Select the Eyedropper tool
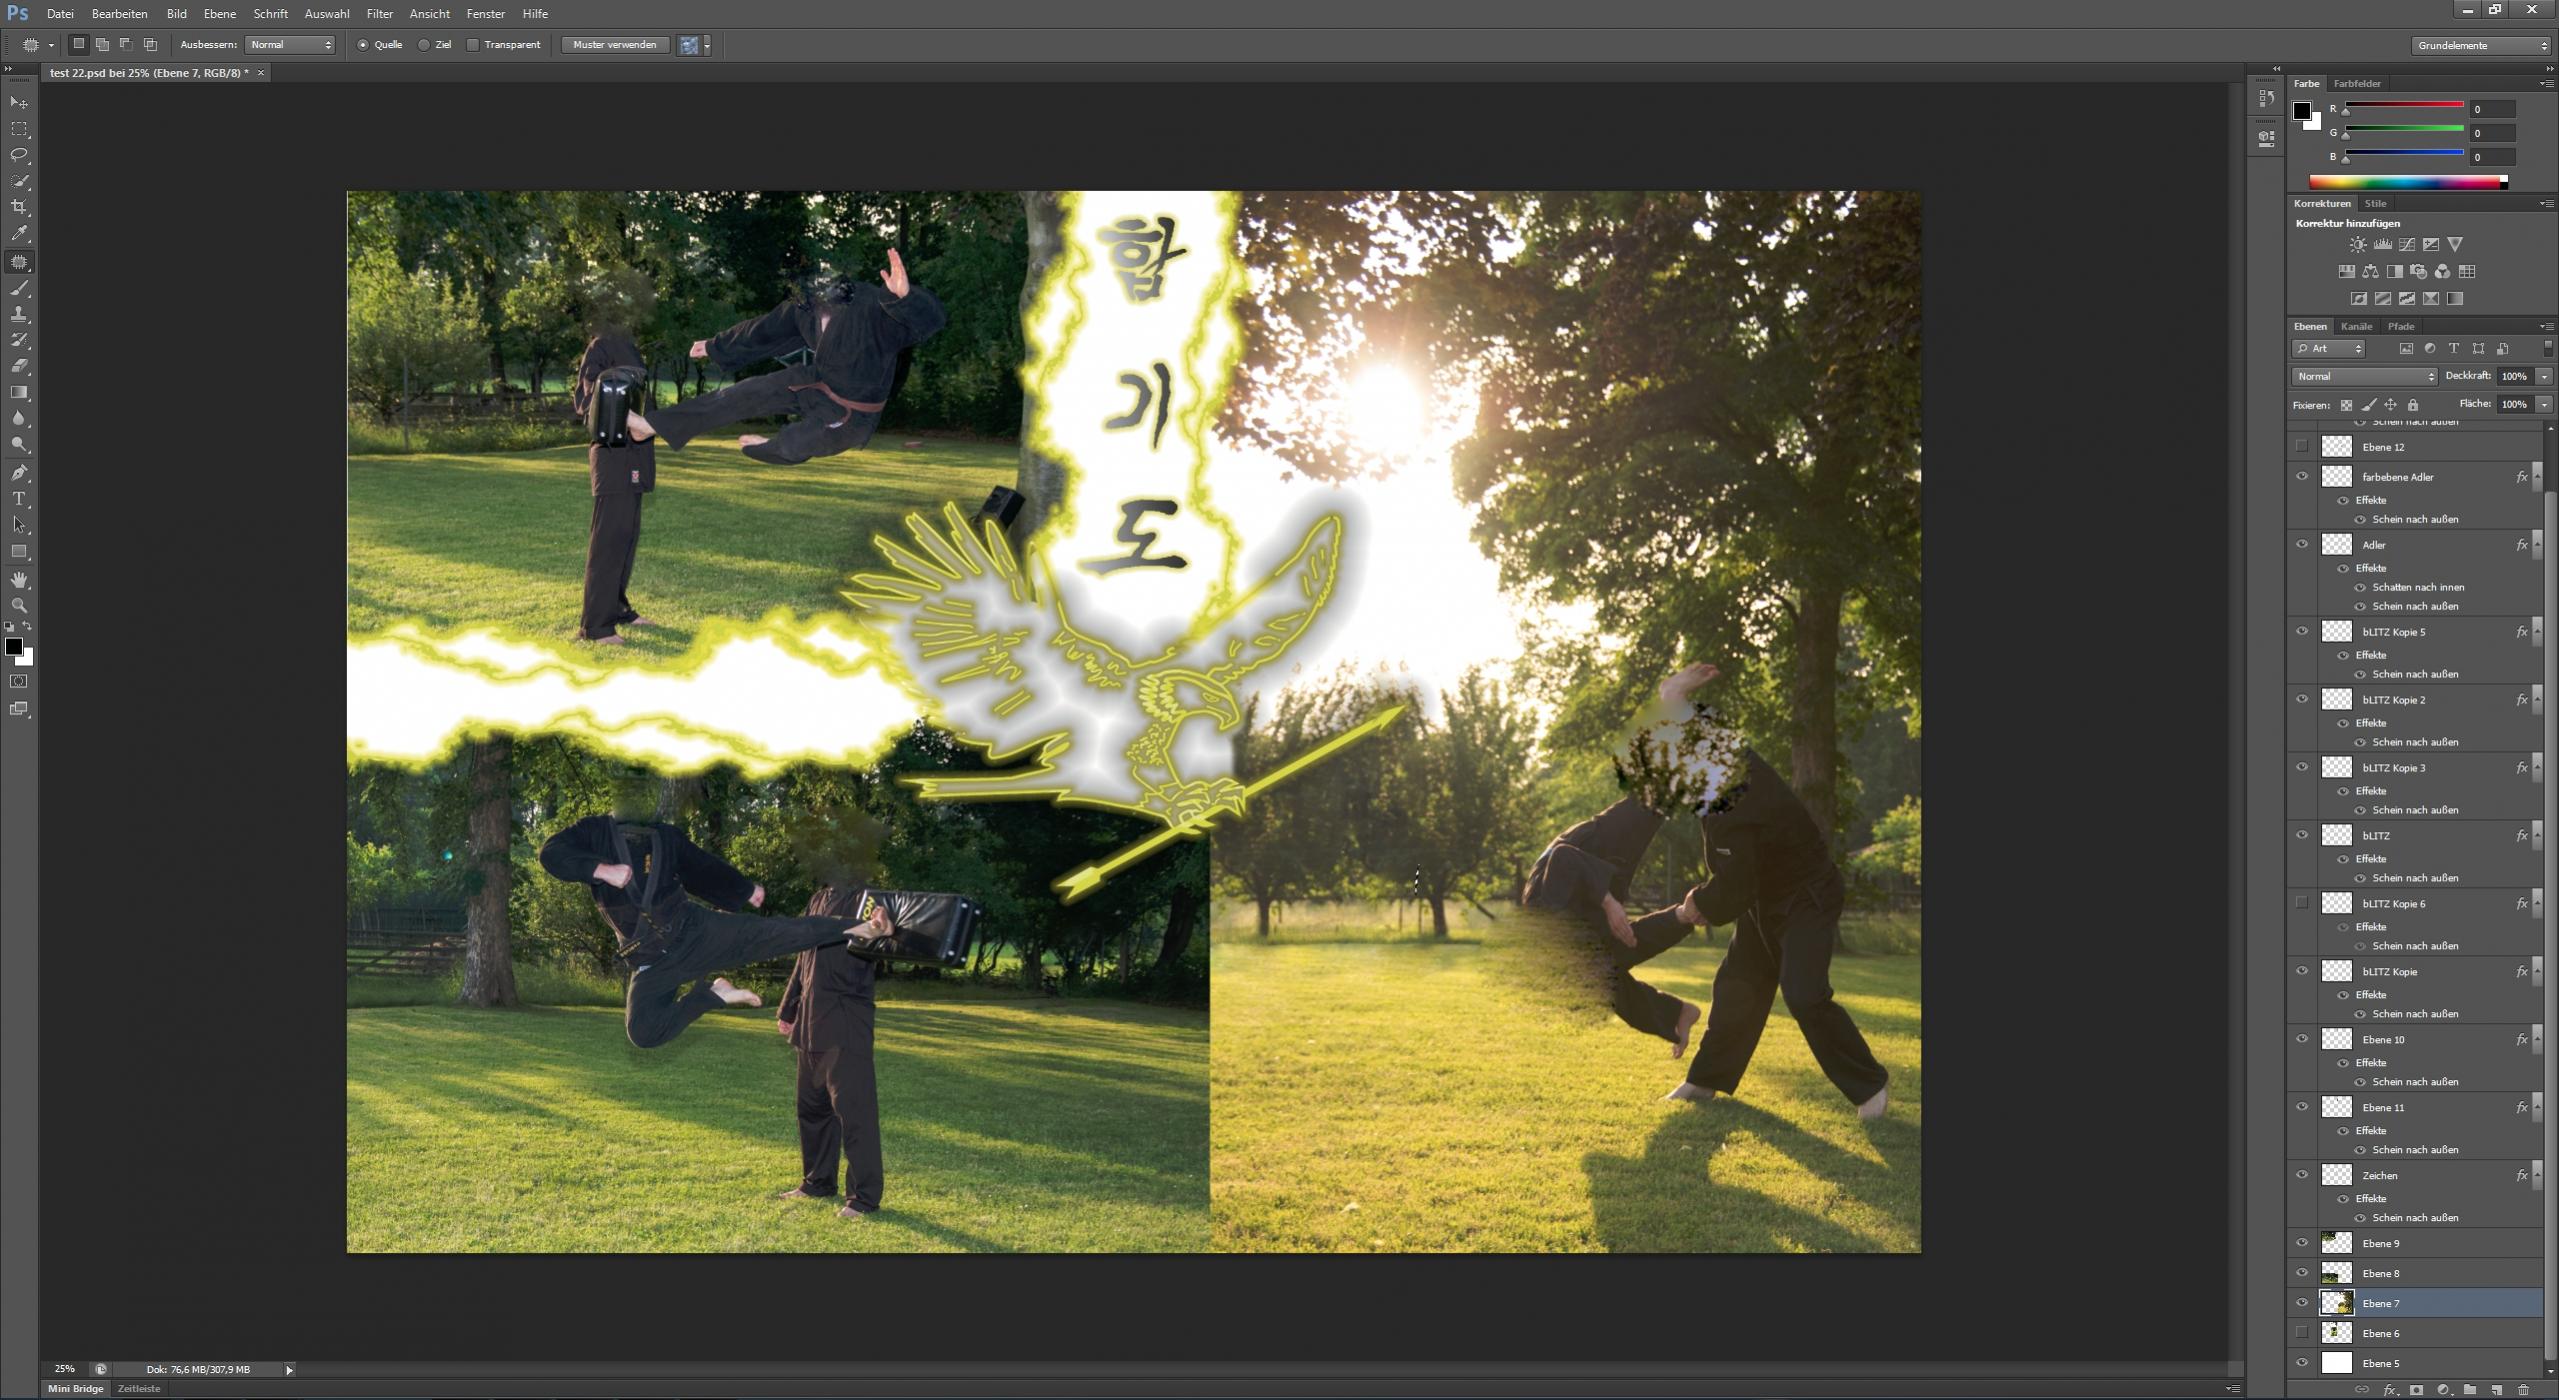The width and height of the screenshot is (2559, 1400). (19, 233)
